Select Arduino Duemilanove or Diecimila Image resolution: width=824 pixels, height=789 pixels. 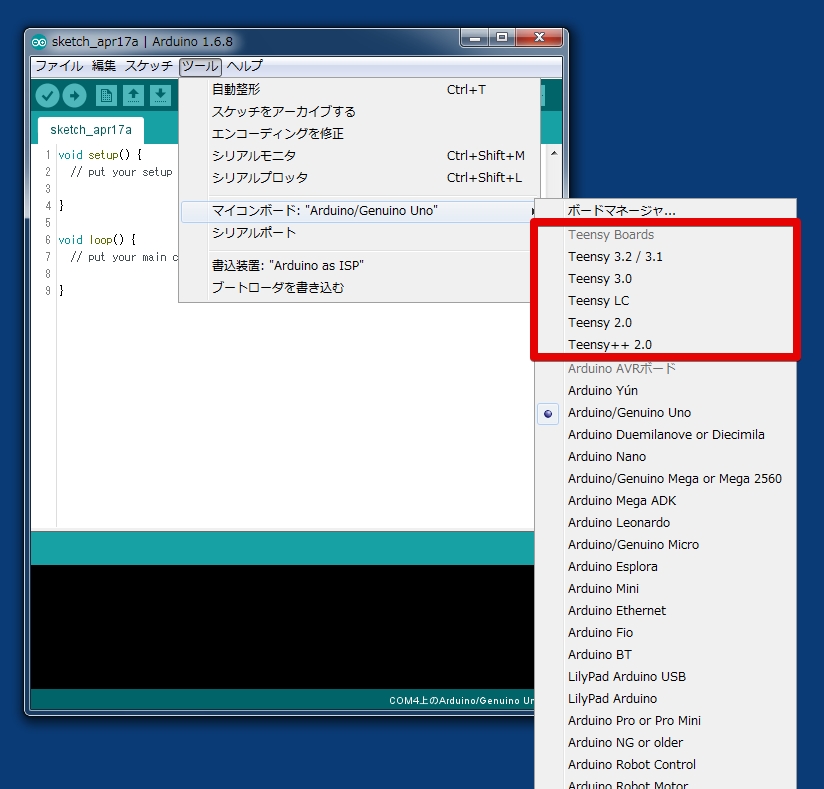pos(665,435)
